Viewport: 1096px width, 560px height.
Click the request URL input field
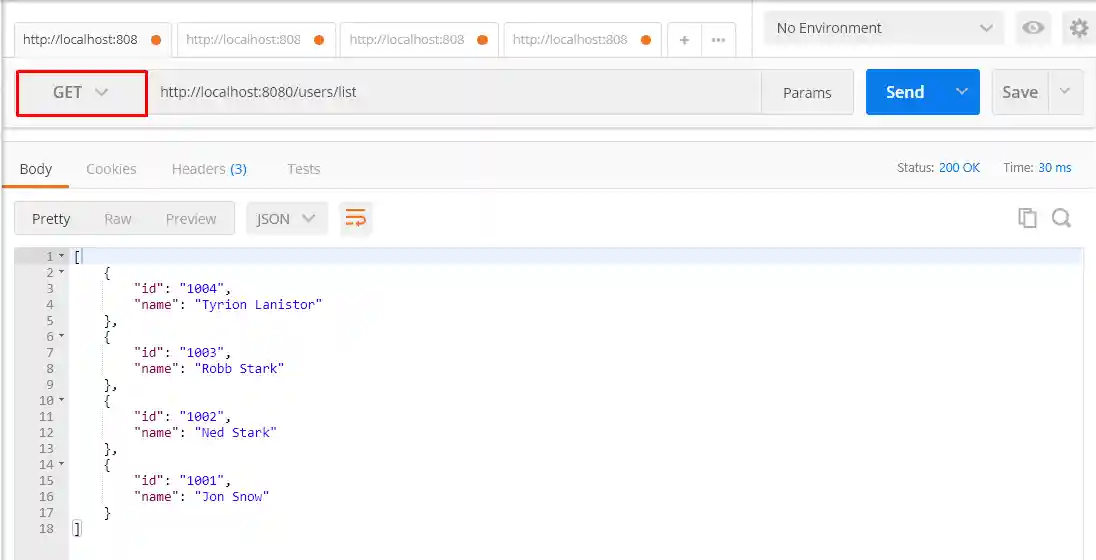point(455,92)
